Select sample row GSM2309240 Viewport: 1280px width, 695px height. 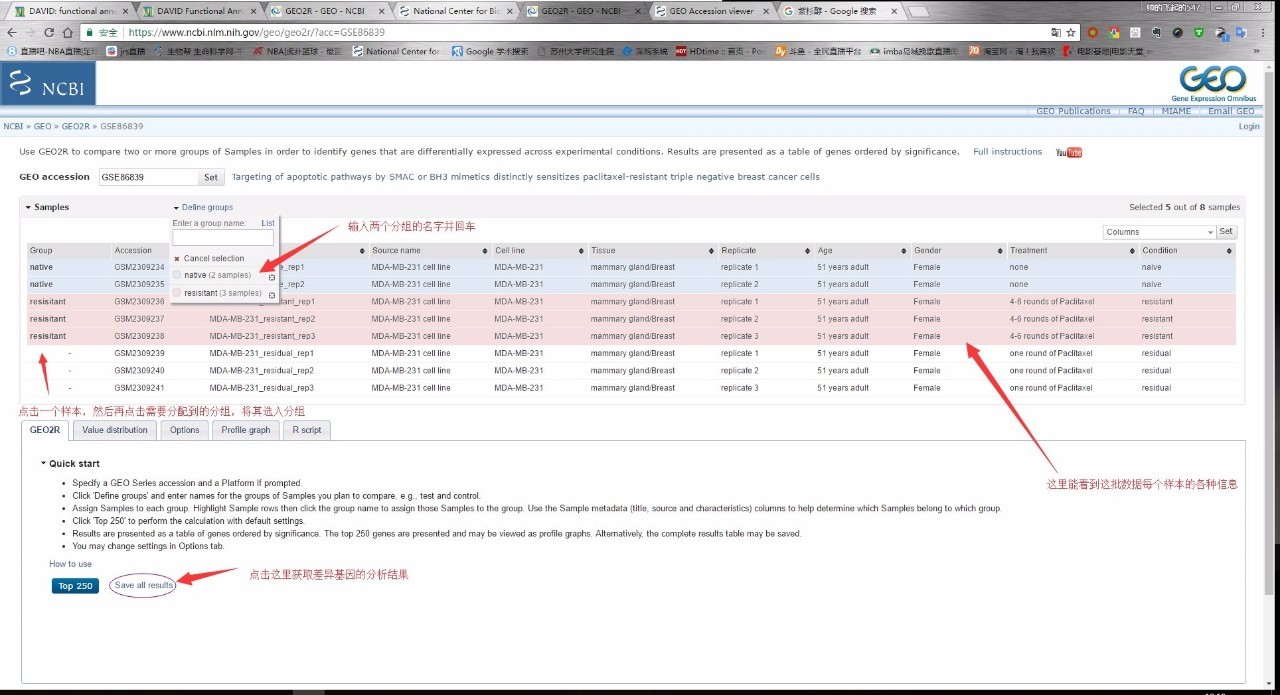(x=631, y=371)
